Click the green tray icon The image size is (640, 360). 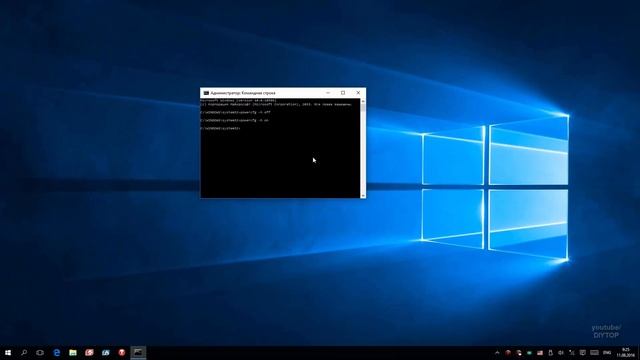pos(529,353)
